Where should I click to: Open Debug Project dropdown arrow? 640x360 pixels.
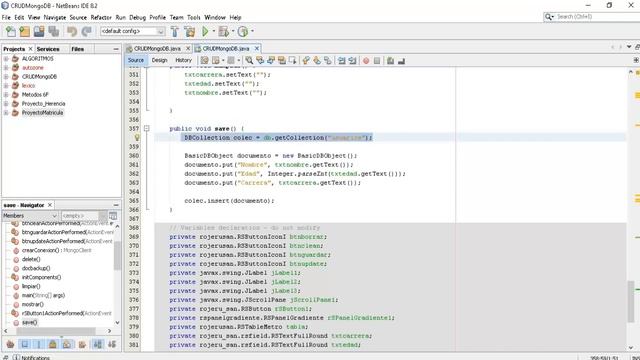[x=233, y=31]
